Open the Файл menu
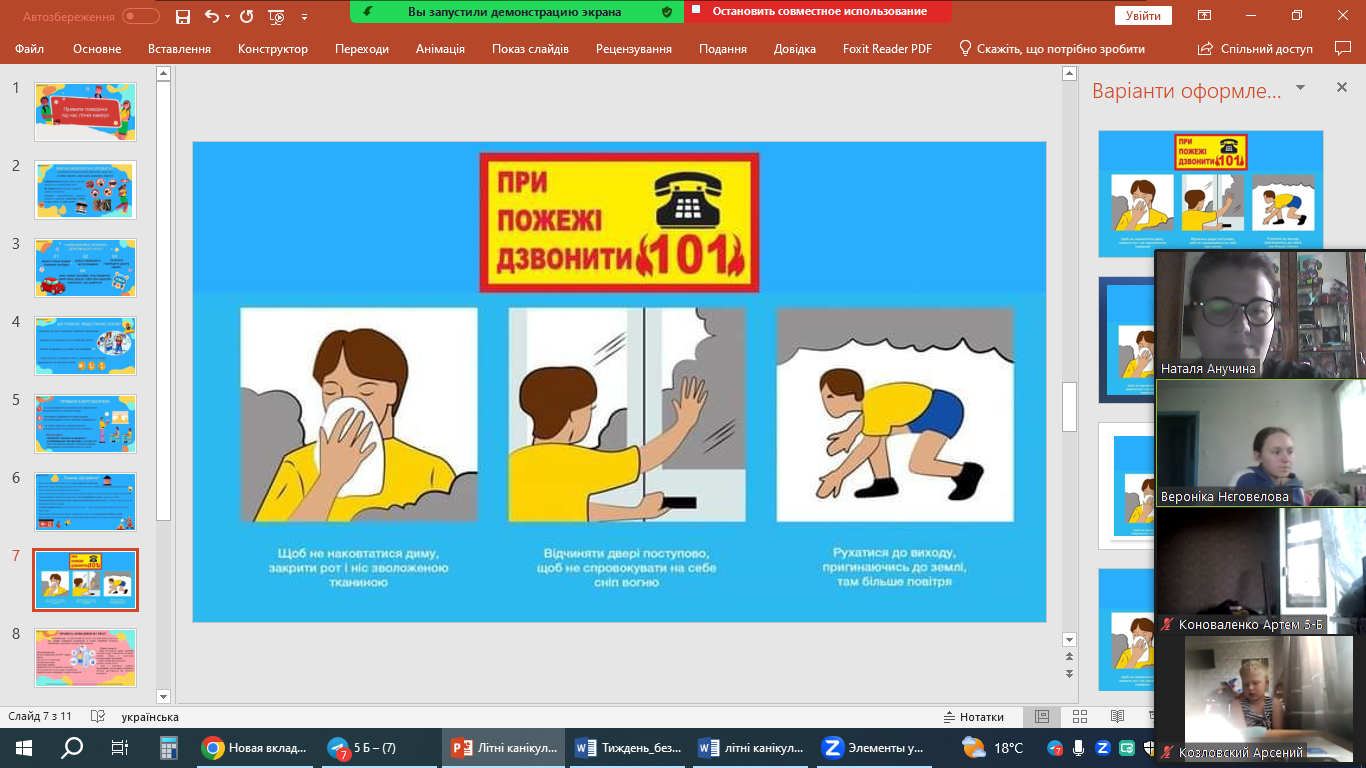The image size is (1366, 768). click(30, 48)
